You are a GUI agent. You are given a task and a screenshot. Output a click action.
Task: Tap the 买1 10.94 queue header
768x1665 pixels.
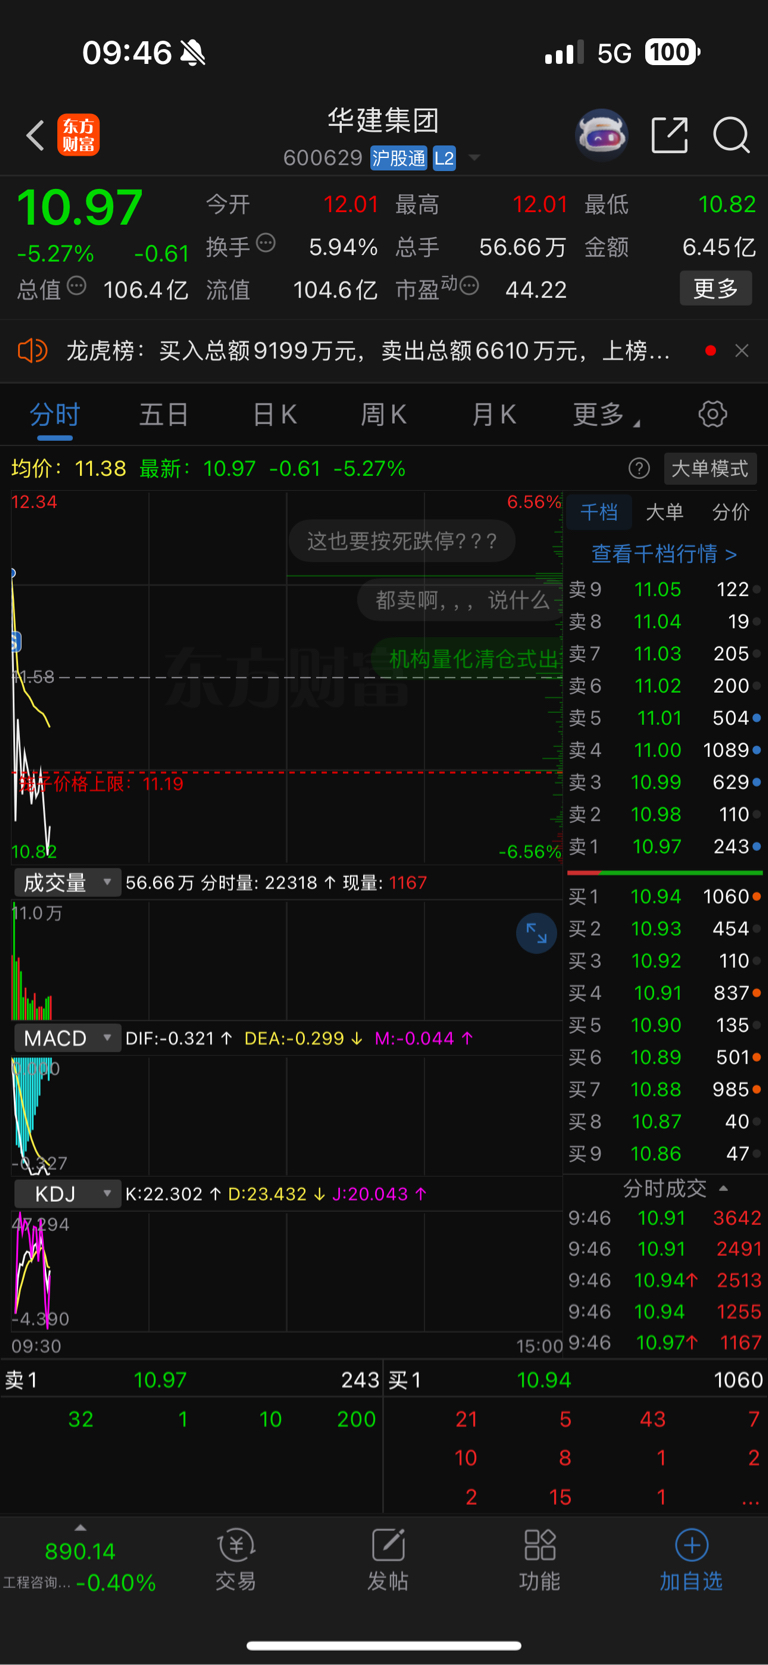(x=576, y=1380)
